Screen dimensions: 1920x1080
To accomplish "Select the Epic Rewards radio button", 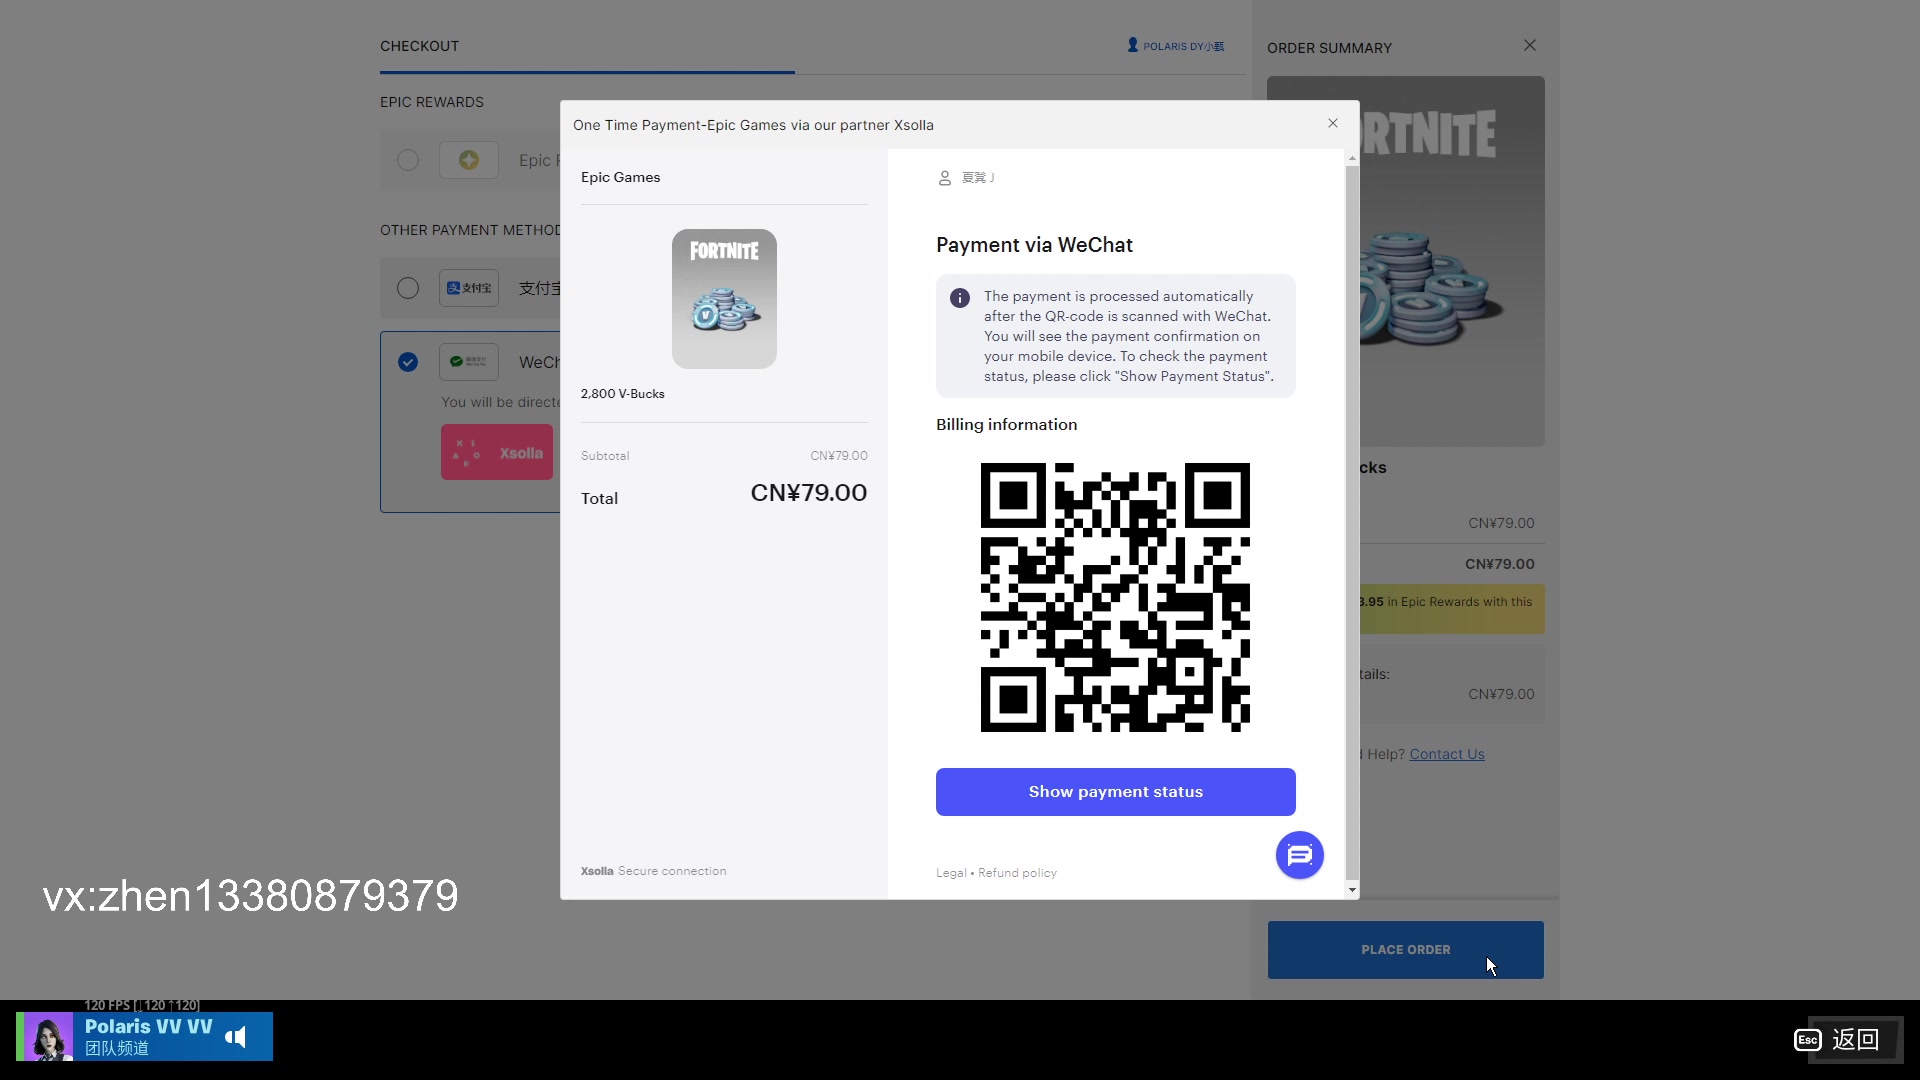I will click(408, 160).
